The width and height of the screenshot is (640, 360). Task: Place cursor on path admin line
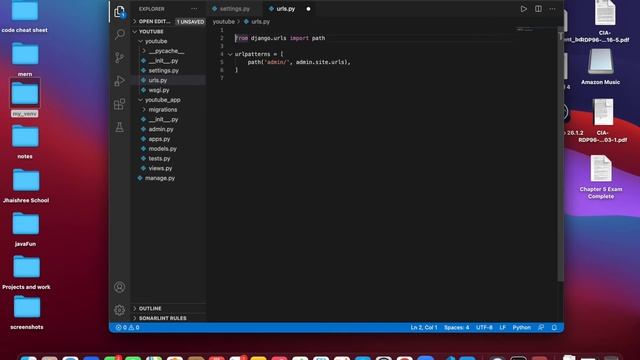pyautogui.click(x=299, y=62)
